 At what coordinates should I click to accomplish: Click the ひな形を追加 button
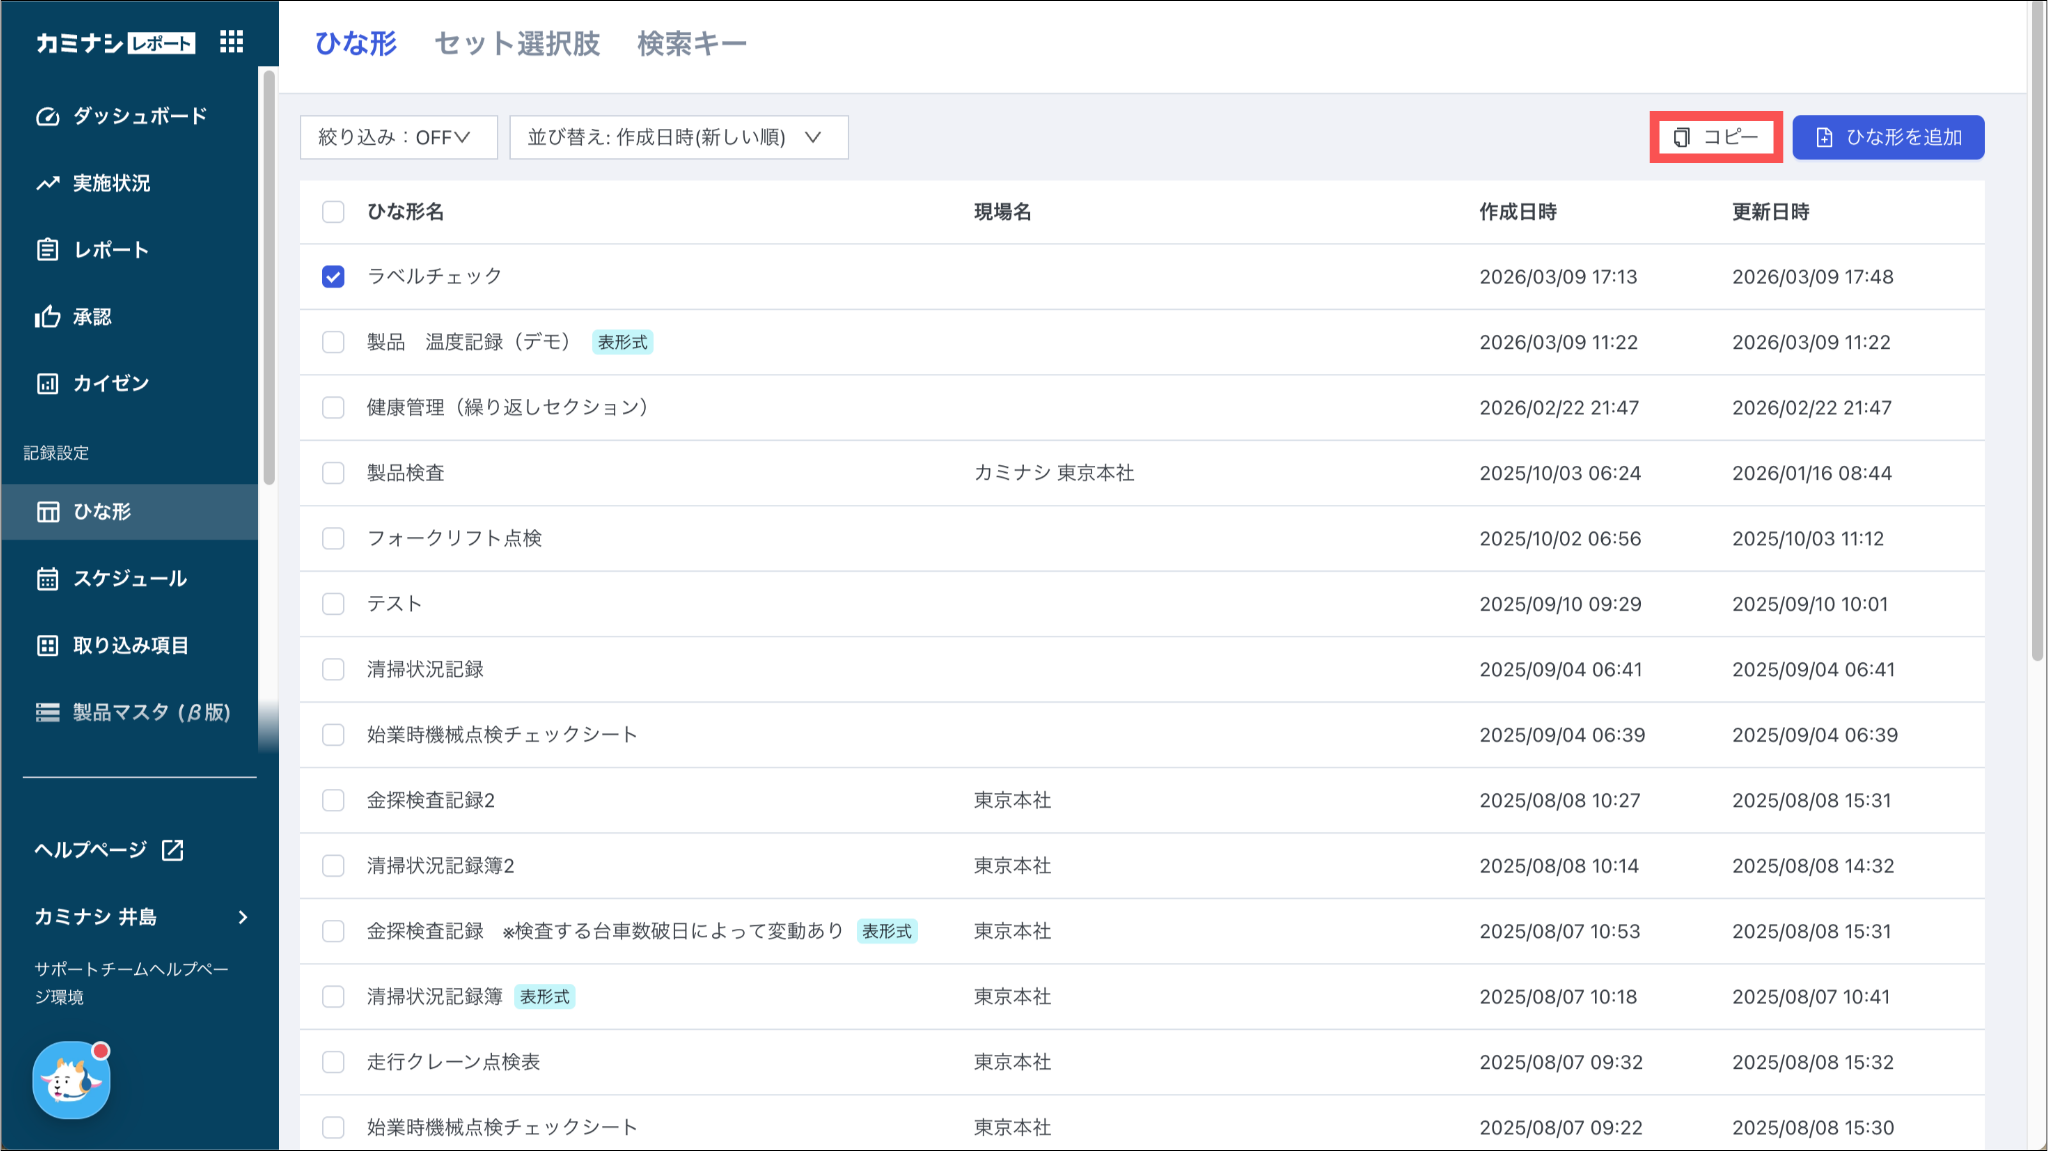point(1887,137)
